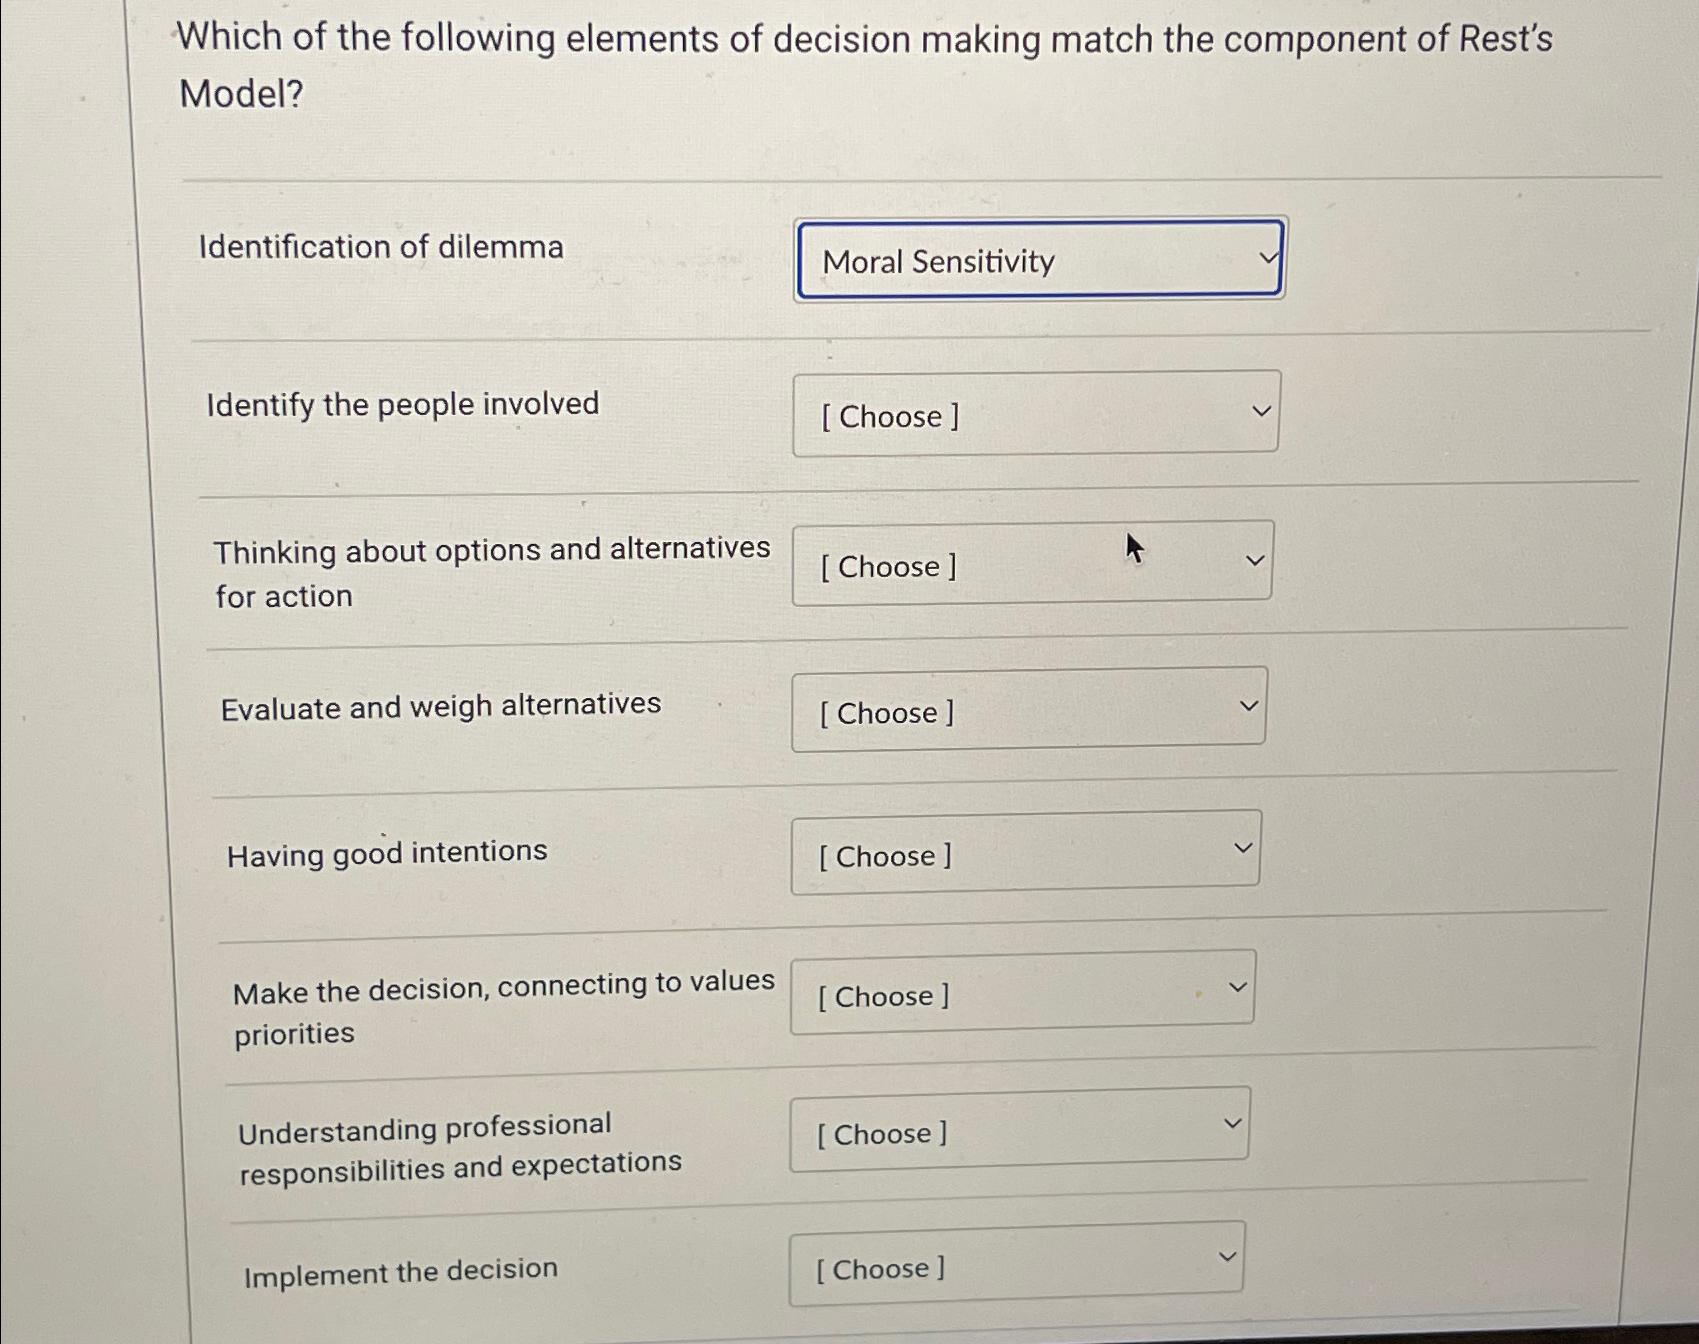Select the Identification of dilemma label
The width and height of the screenshot is (1699, 1344).
click(381, 247)
